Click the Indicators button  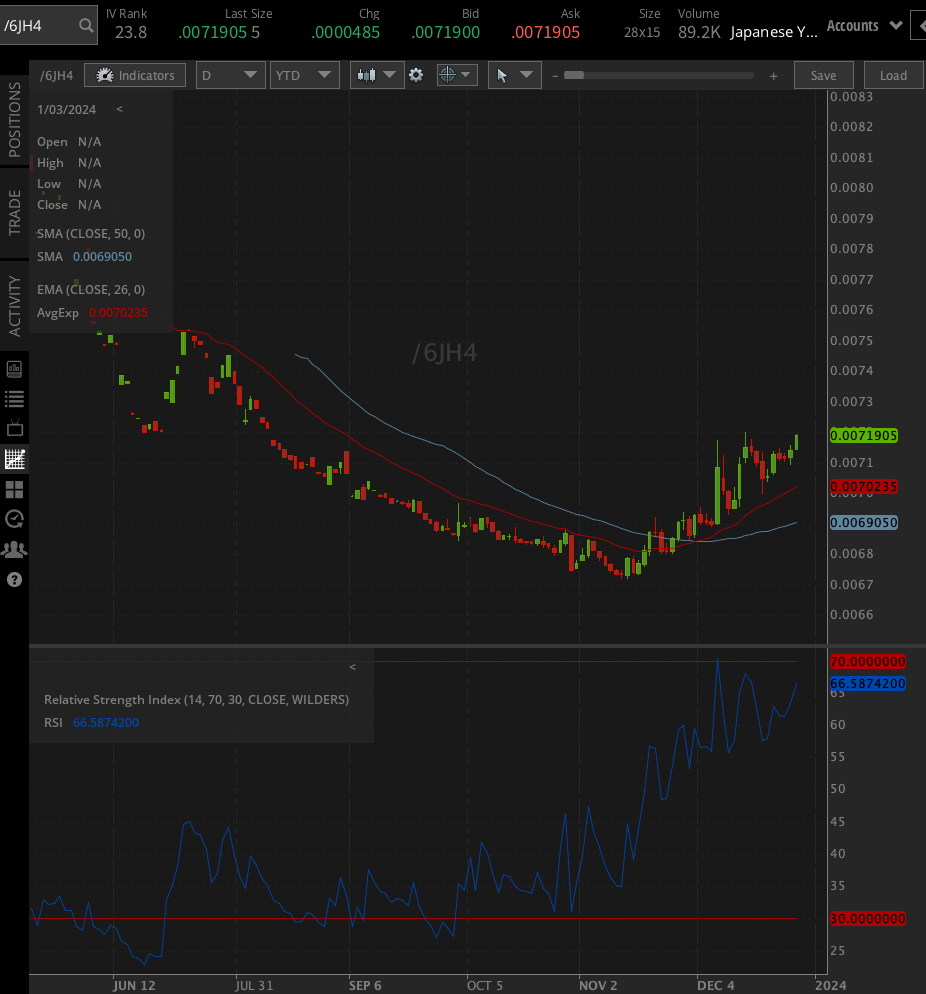(135, 75)
